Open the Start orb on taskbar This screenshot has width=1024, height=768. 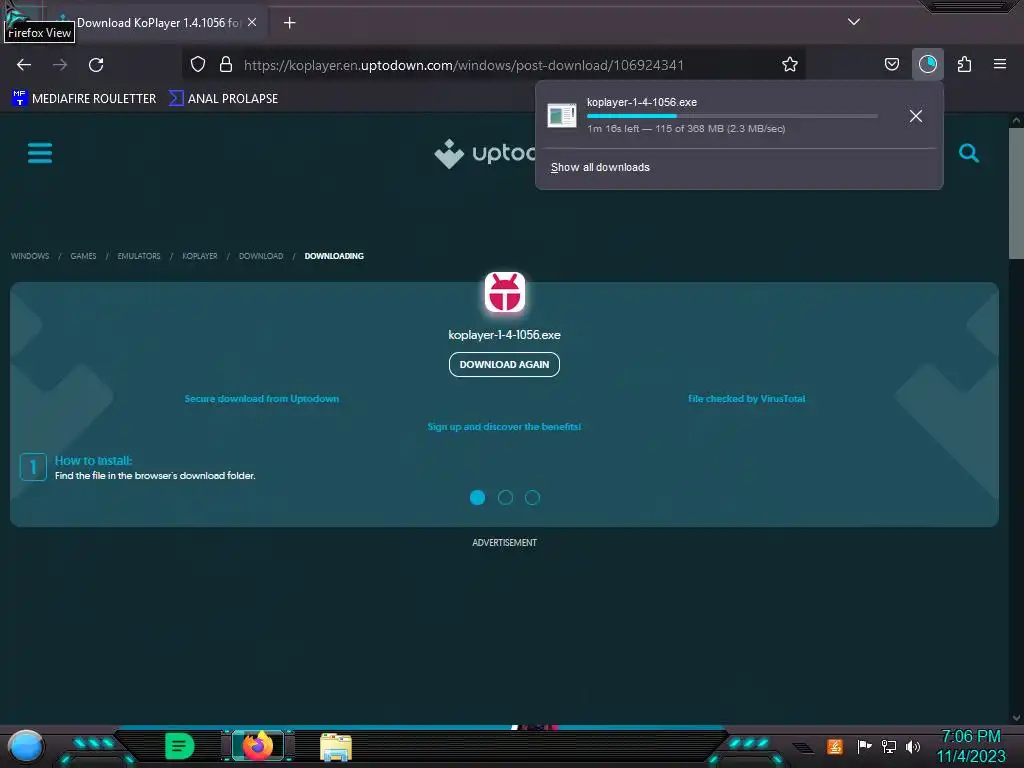click(x=26, y=747)
